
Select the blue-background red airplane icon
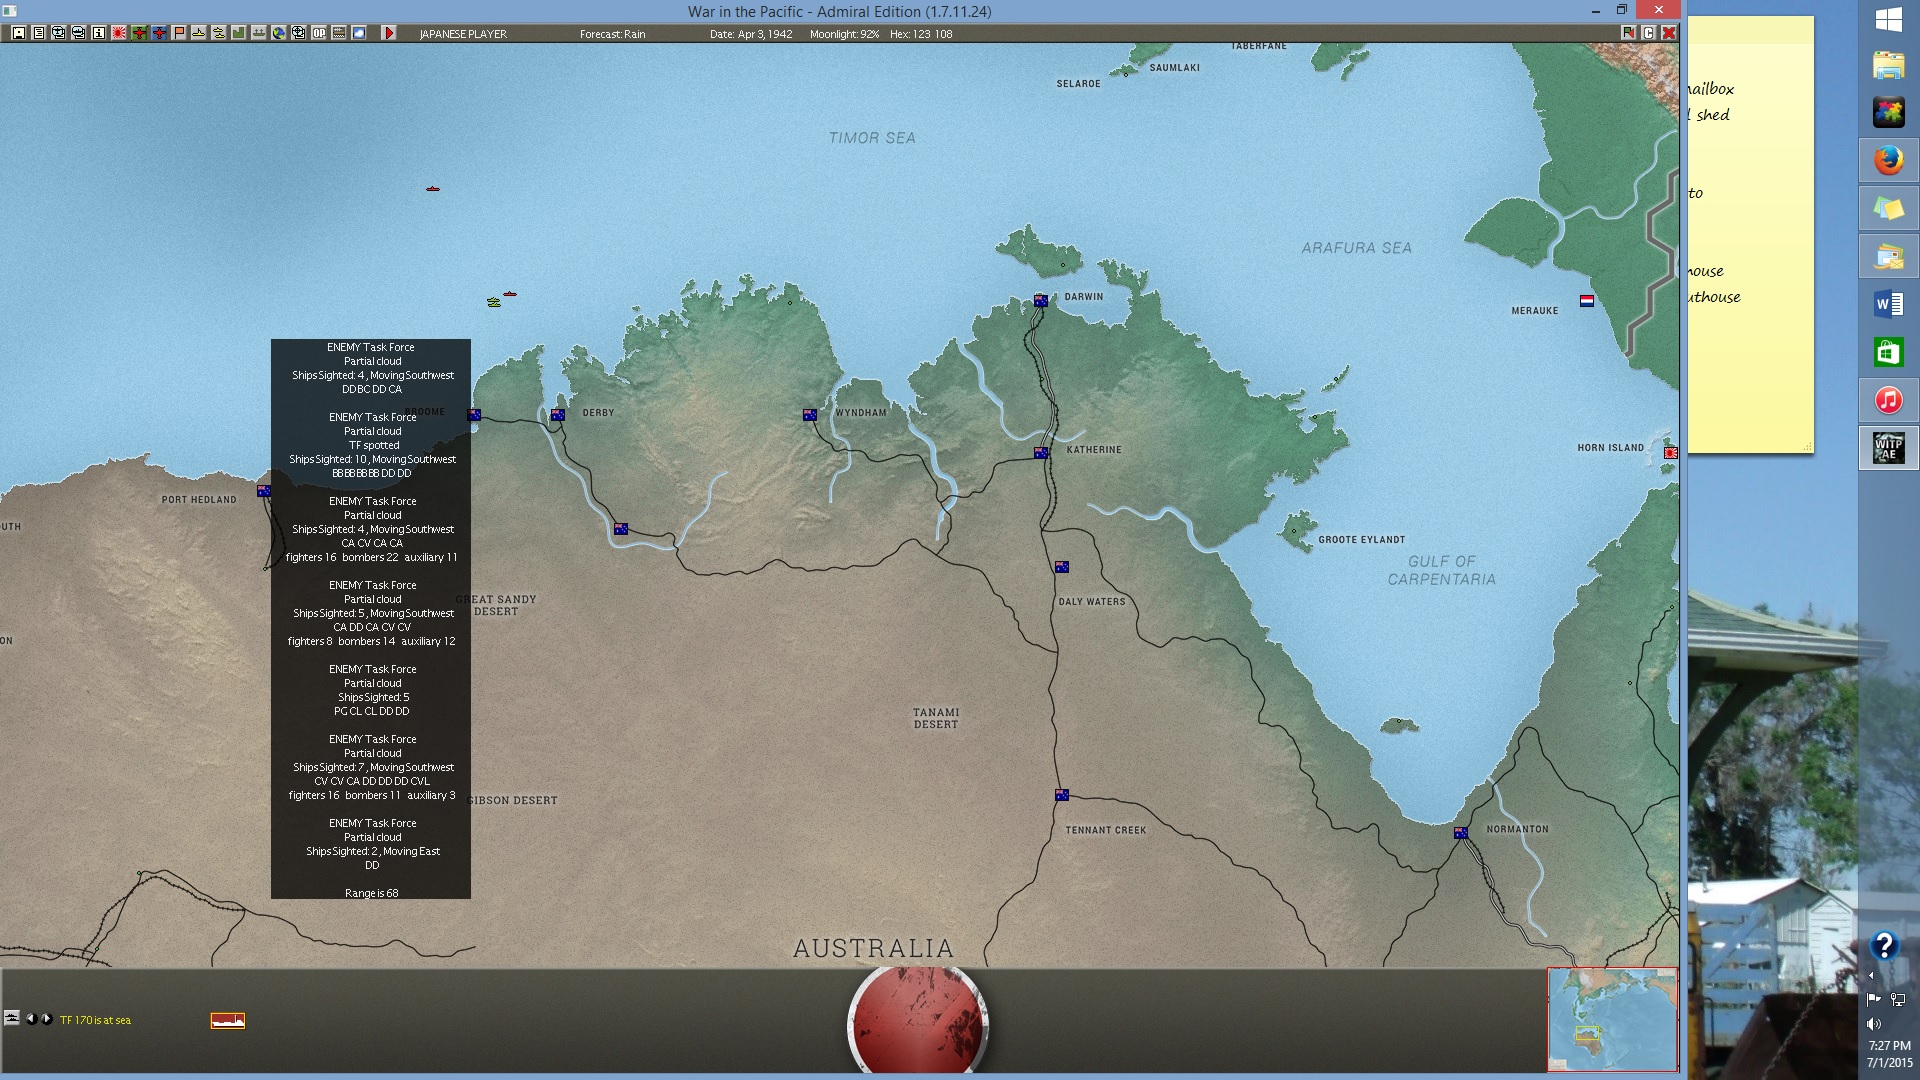pyautogui.click(x=159, y=33)
